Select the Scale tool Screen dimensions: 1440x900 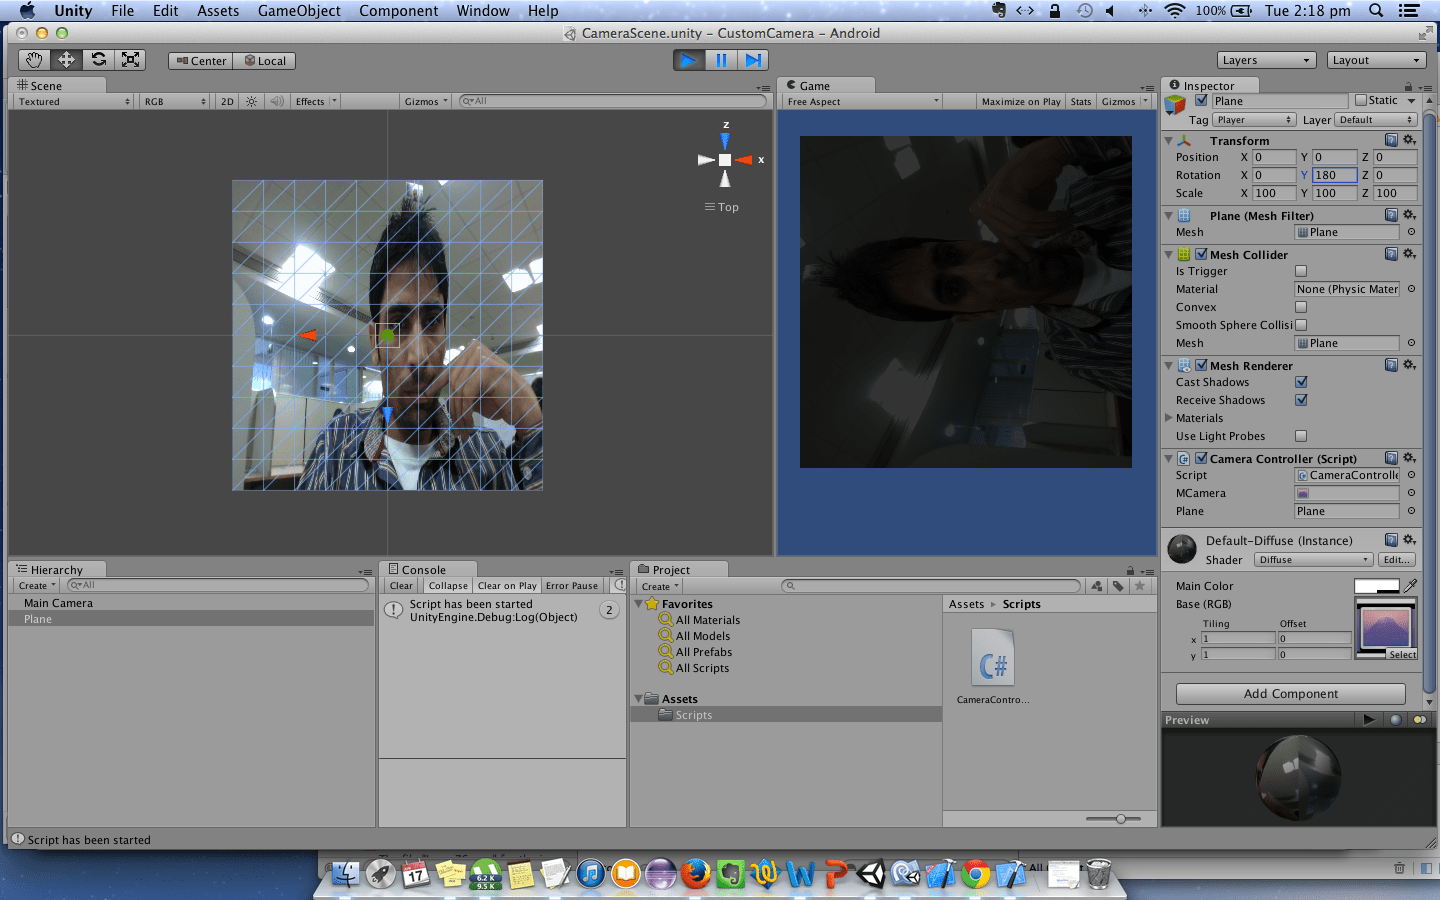coord(130,59)
